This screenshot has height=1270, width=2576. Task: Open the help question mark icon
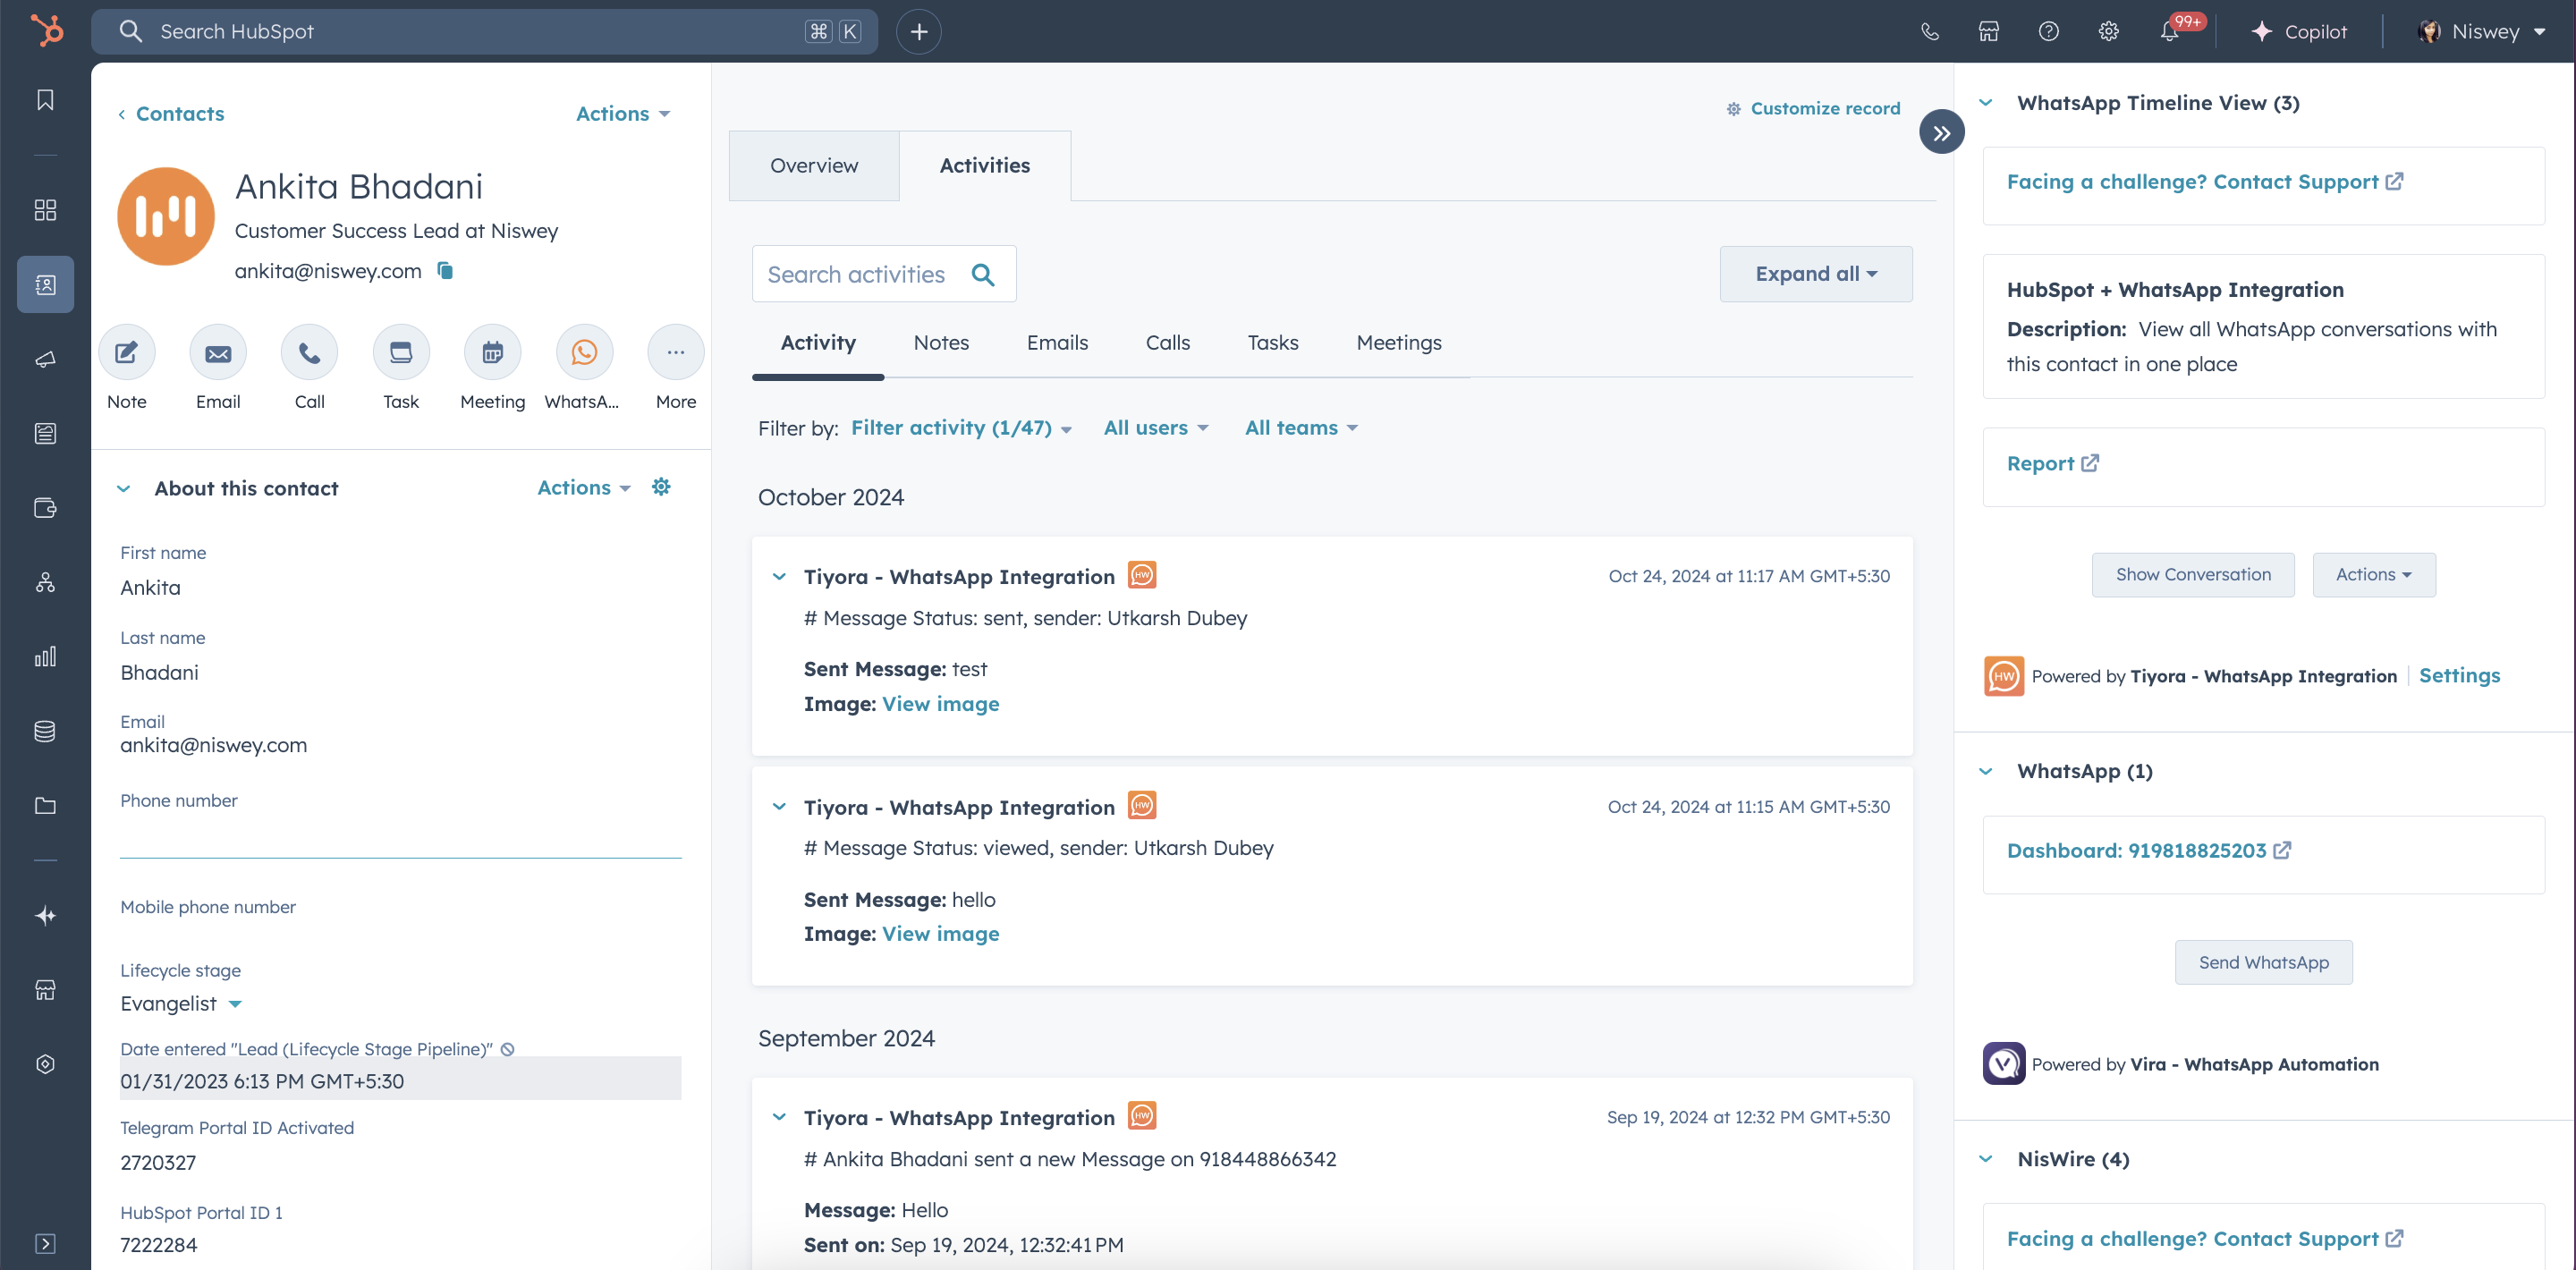[2048, 31]
